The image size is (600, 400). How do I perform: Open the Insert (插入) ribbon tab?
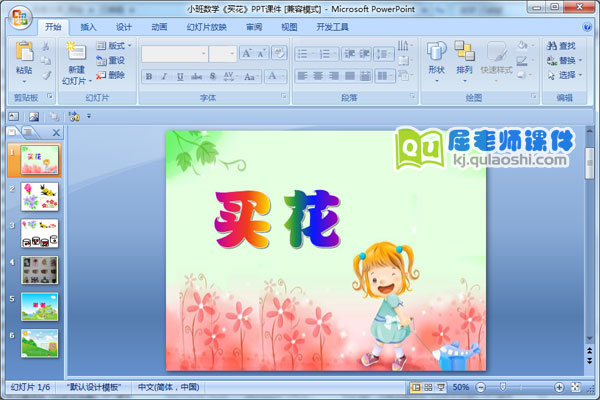pos(88,27)
